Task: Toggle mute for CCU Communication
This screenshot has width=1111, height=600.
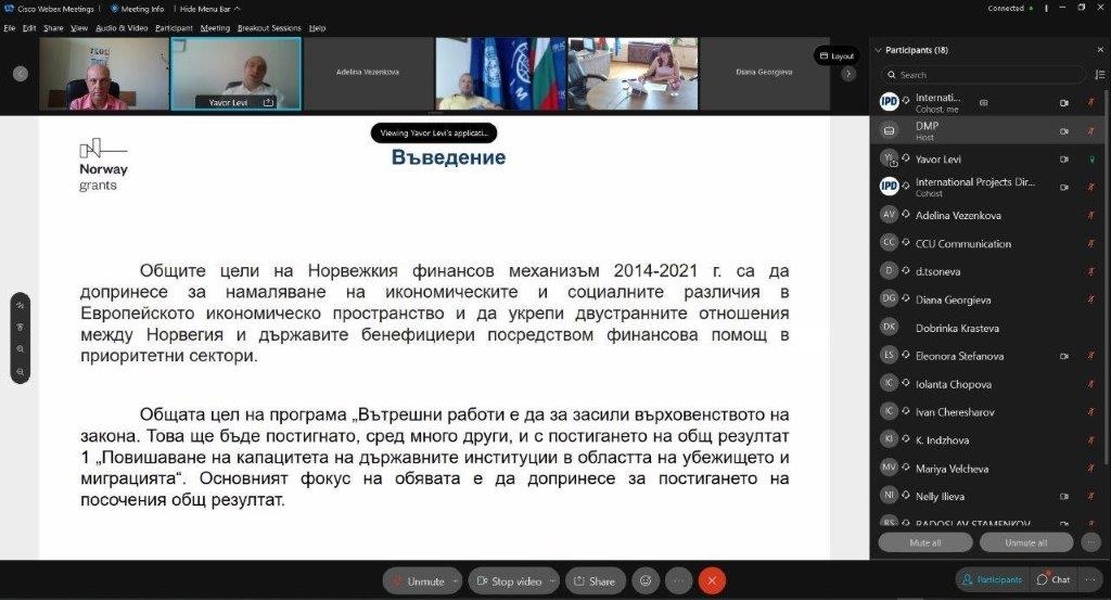Action: click(x=1091, y=244)
